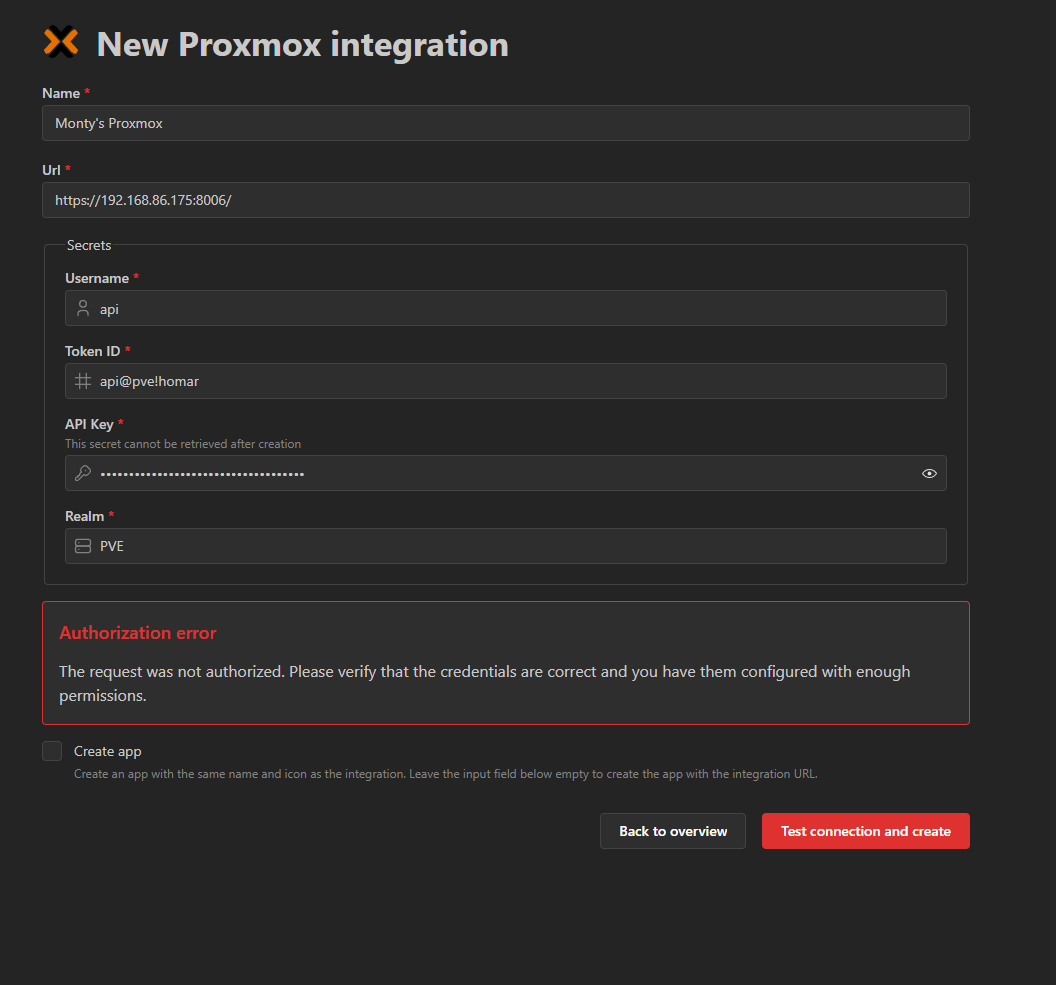Click the Proxmox logo icon
The height and width of the screenshot is (985, 1056).
coord(61,42)
